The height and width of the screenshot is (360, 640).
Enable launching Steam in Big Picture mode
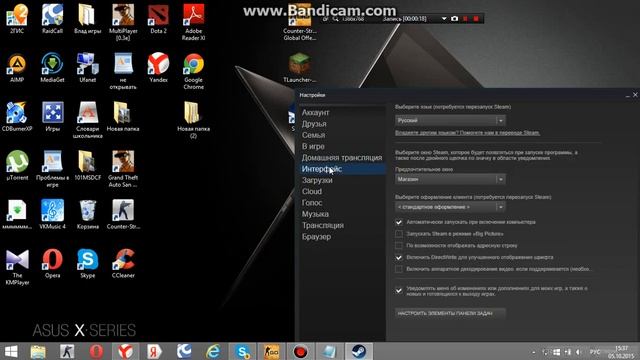click(399, 234)
